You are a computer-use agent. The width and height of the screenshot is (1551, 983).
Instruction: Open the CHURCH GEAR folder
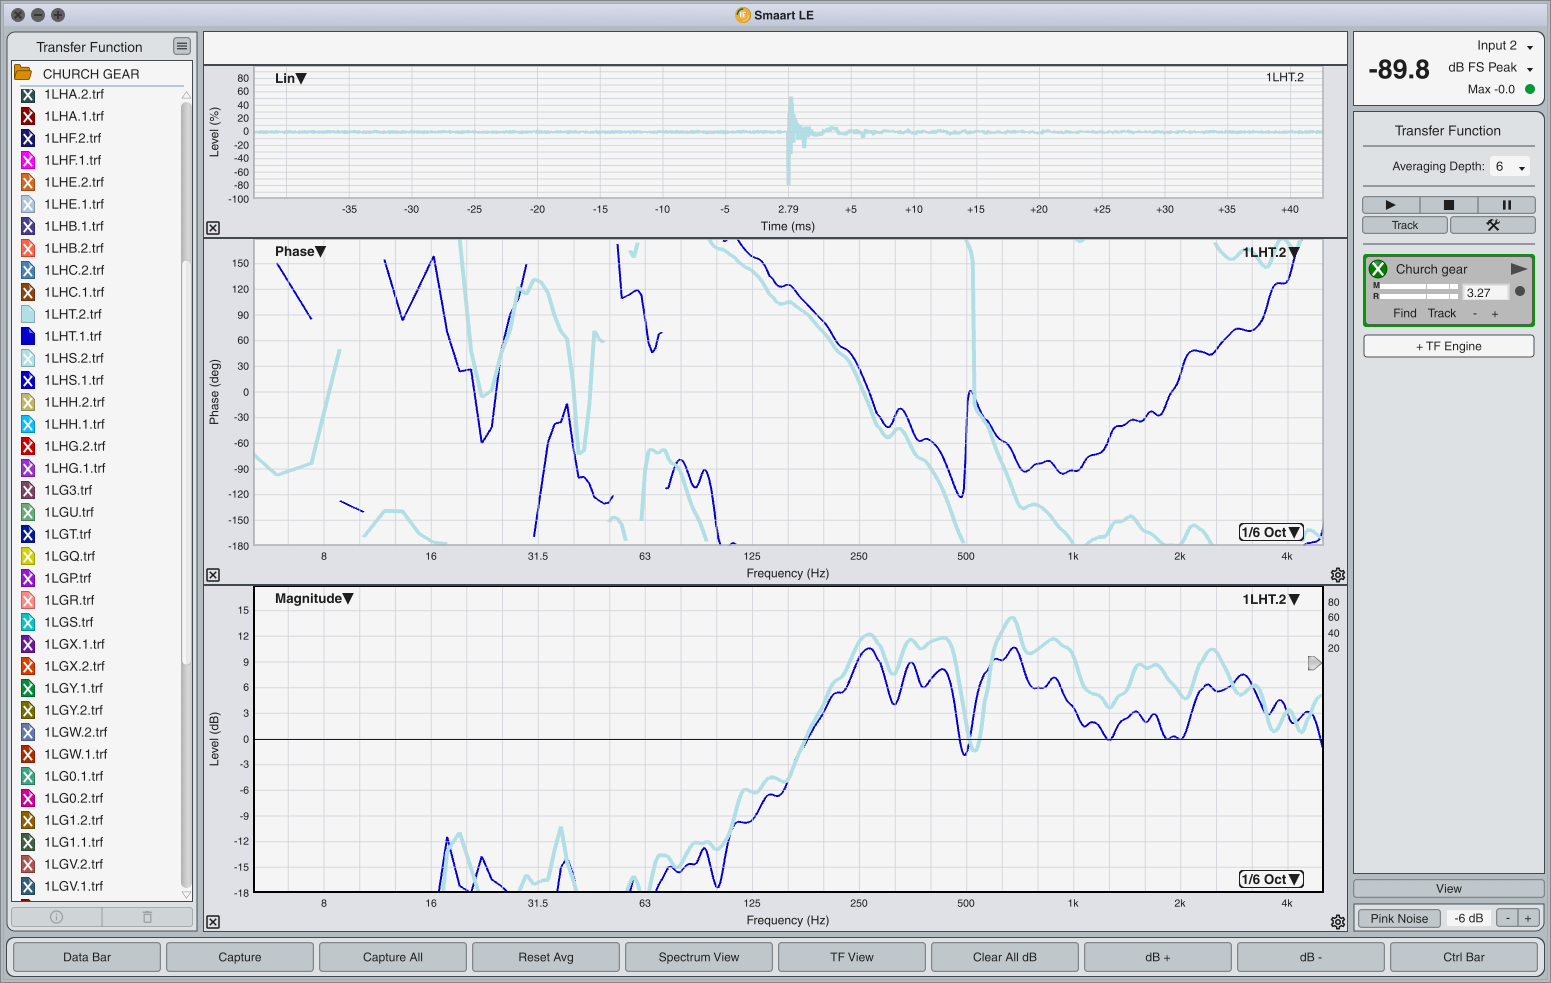22,73
